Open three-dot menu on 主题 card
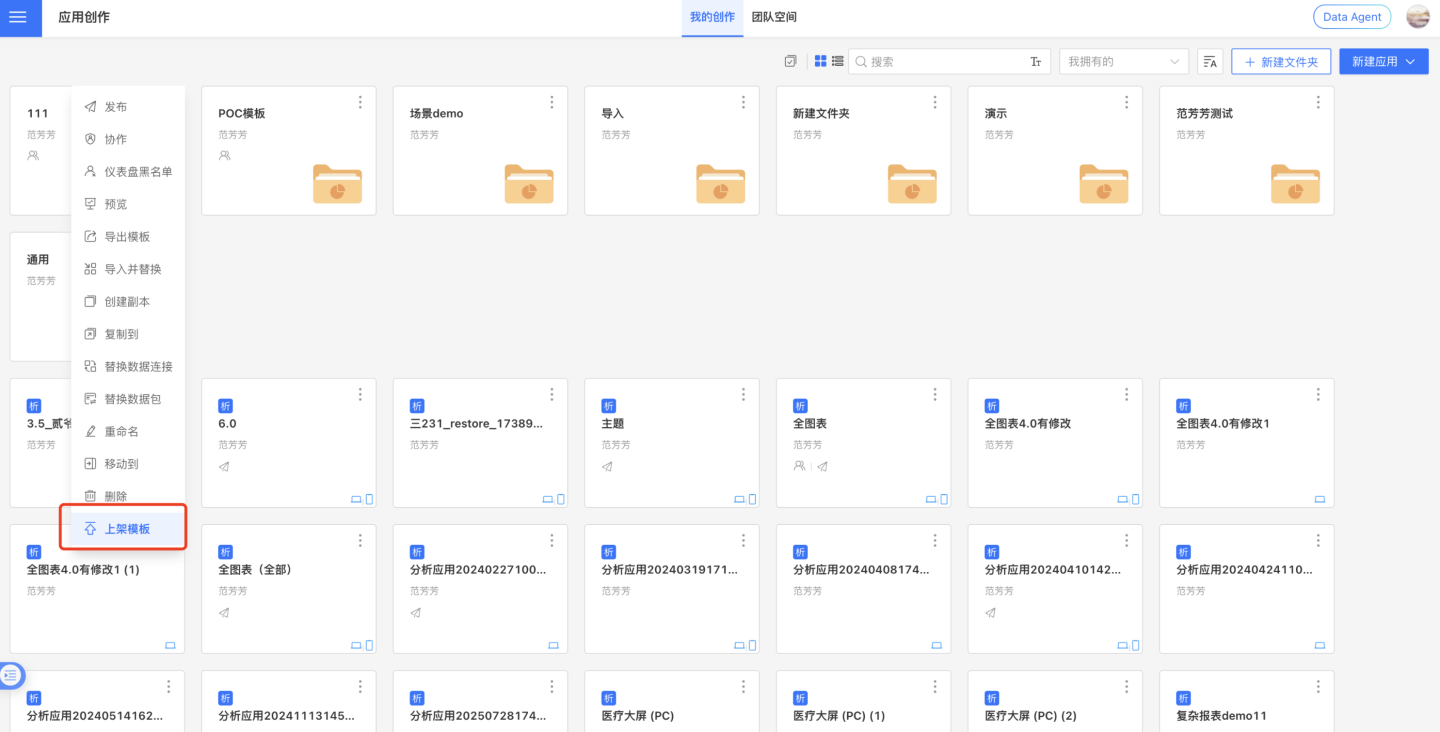Image resolution: width=1440 pixels, height=732 pixels. (x=743, y=395)
